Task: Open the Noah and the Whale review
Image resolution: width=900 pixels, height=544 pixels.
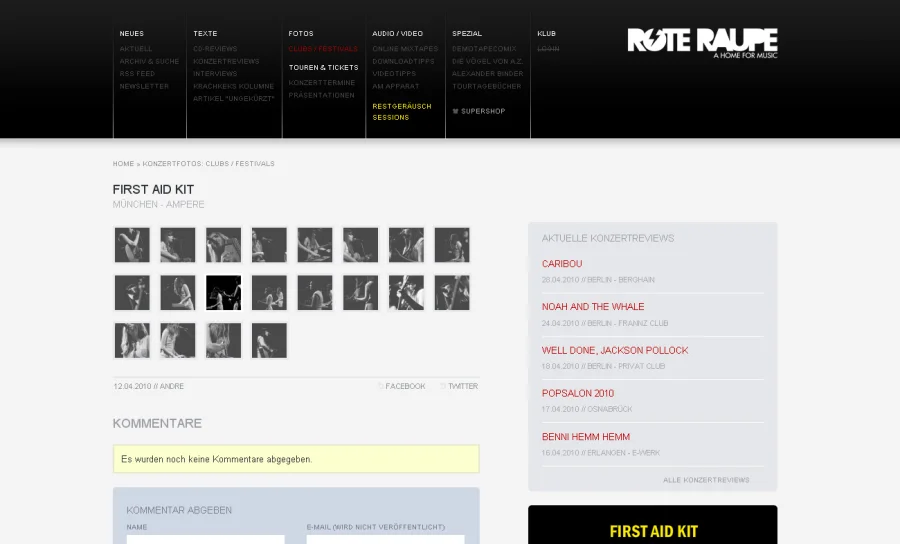Action: click(593, 307)
